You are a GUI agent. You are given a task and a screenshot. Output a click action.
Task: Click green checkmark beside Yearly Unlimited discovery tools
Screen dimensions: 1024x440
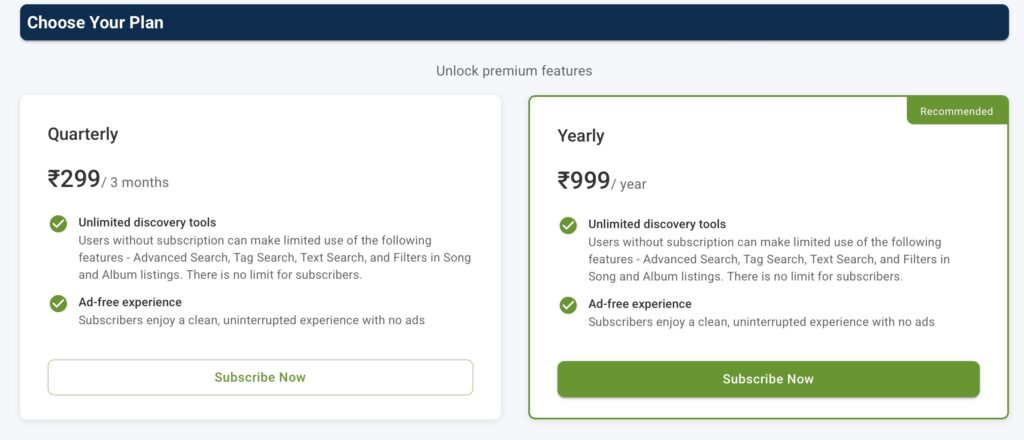tap(568, 225)
